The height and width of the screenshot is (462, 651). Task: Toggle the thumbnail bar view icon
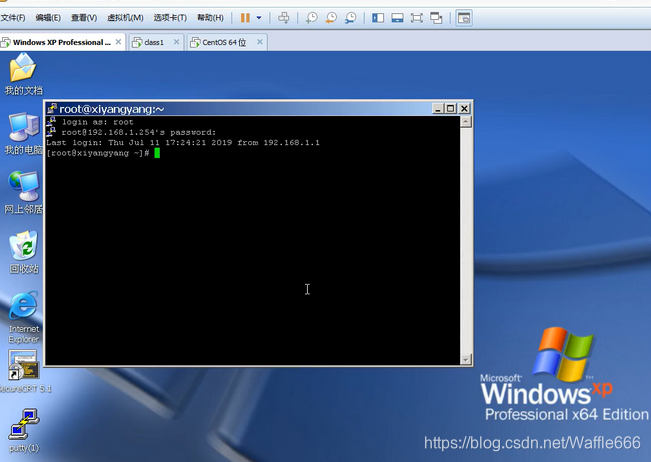tap(397, 18)
